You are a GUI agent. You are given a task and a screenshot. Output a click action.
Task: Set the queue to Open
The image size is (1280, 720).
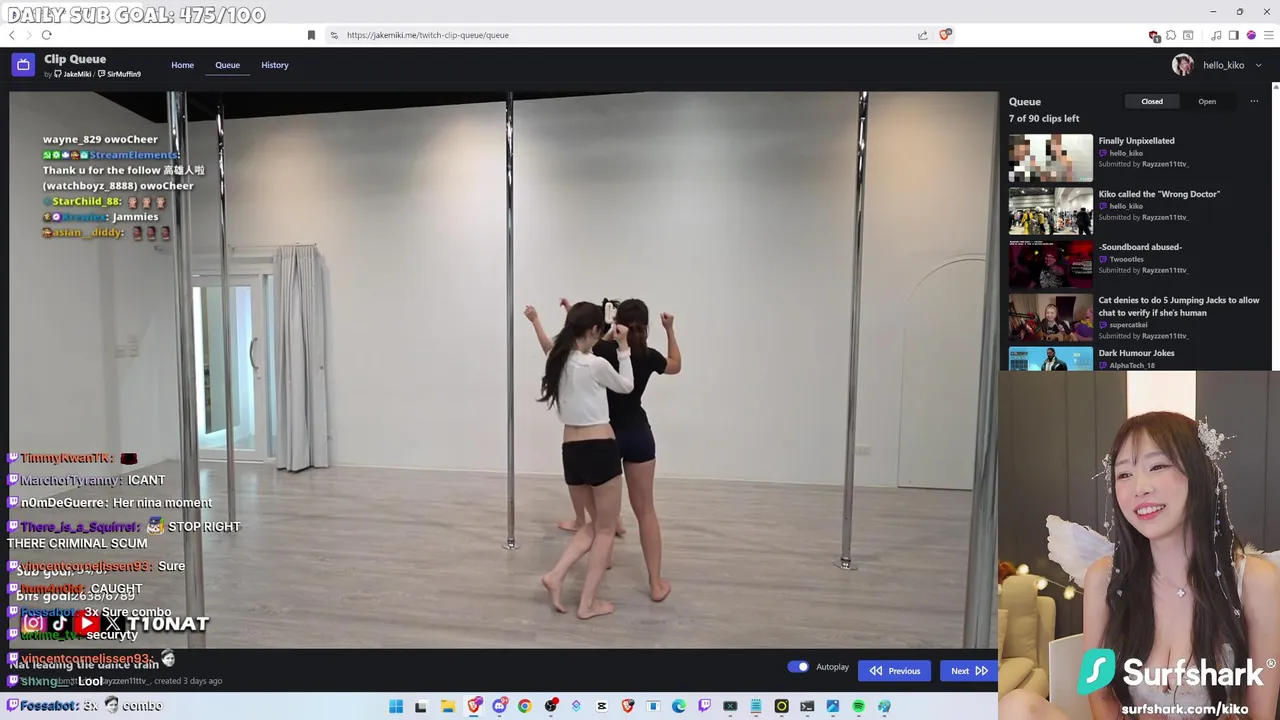(1207, 101)
